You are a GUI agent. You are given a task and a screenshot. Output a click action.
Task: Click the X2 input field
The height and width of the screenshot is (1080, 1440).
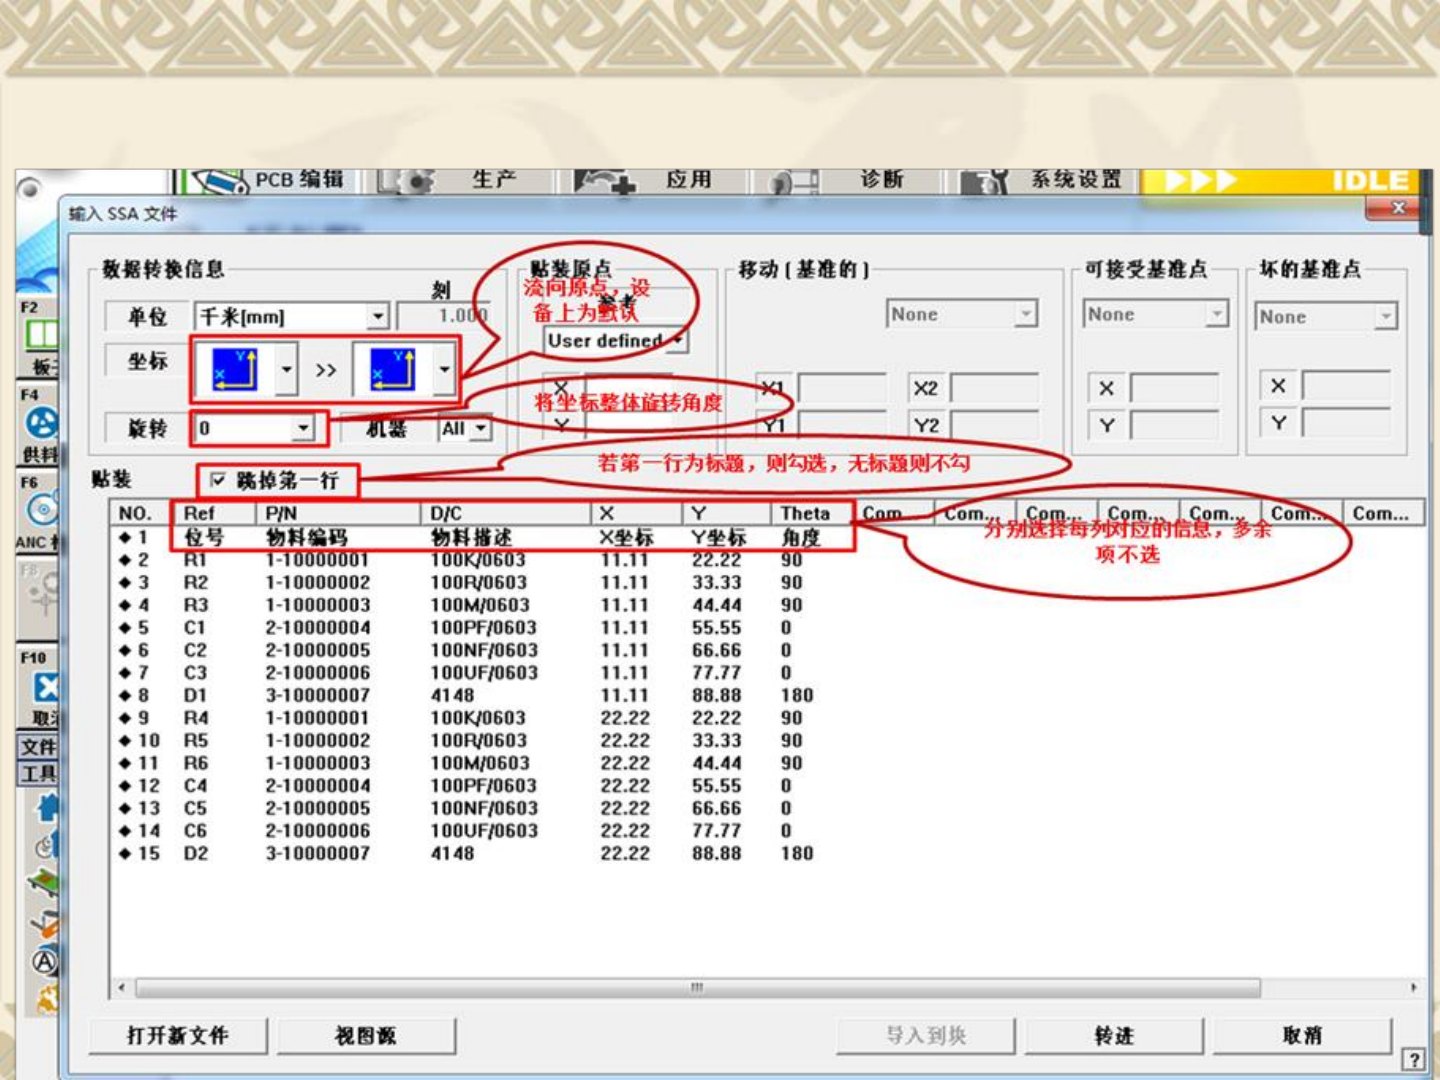[994, 388]
